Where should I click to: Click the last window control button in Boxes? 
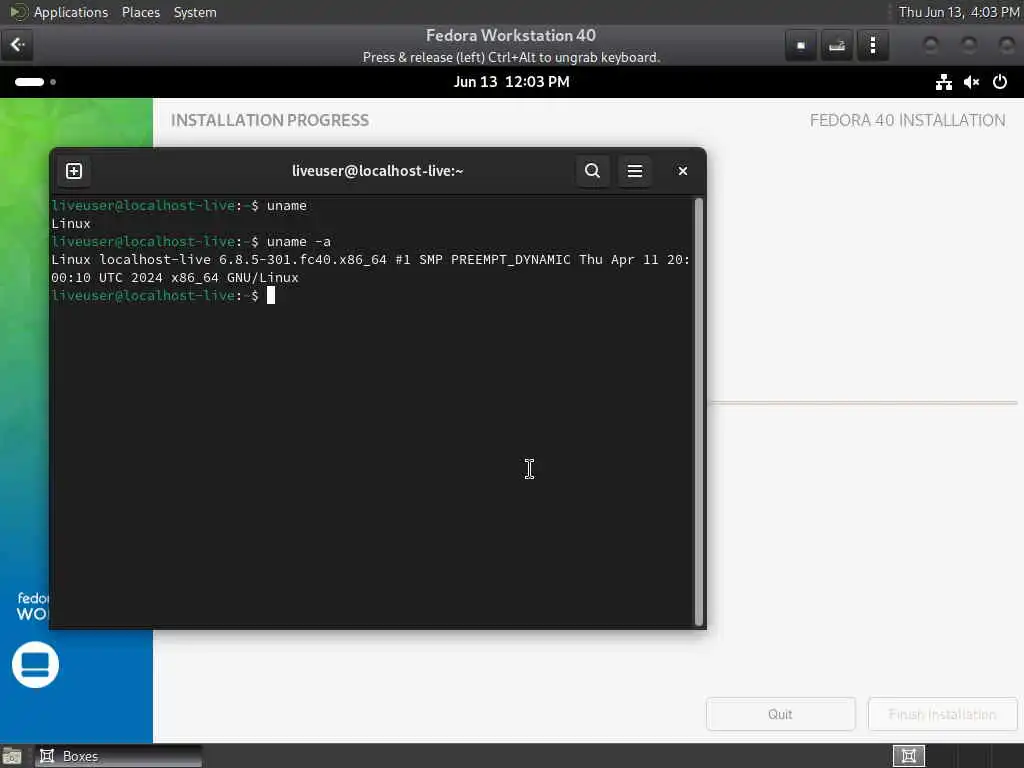point(1007,45)
